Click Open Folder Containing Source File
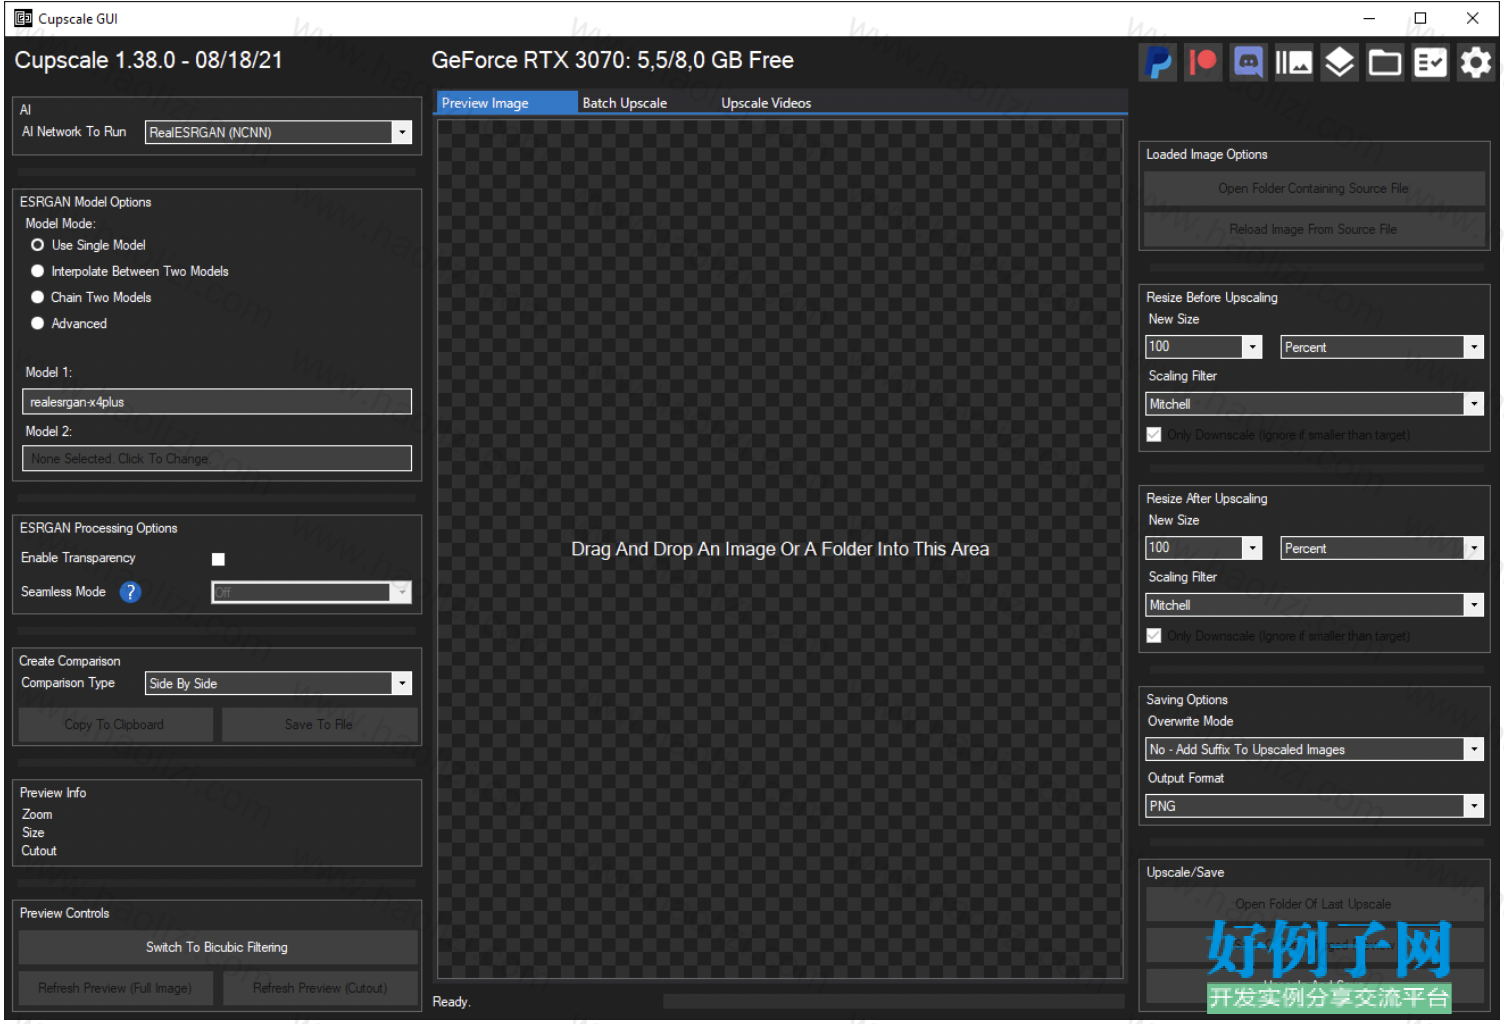Image resolution: width=1504 pixels, height=1024 pixels. 1313,188
